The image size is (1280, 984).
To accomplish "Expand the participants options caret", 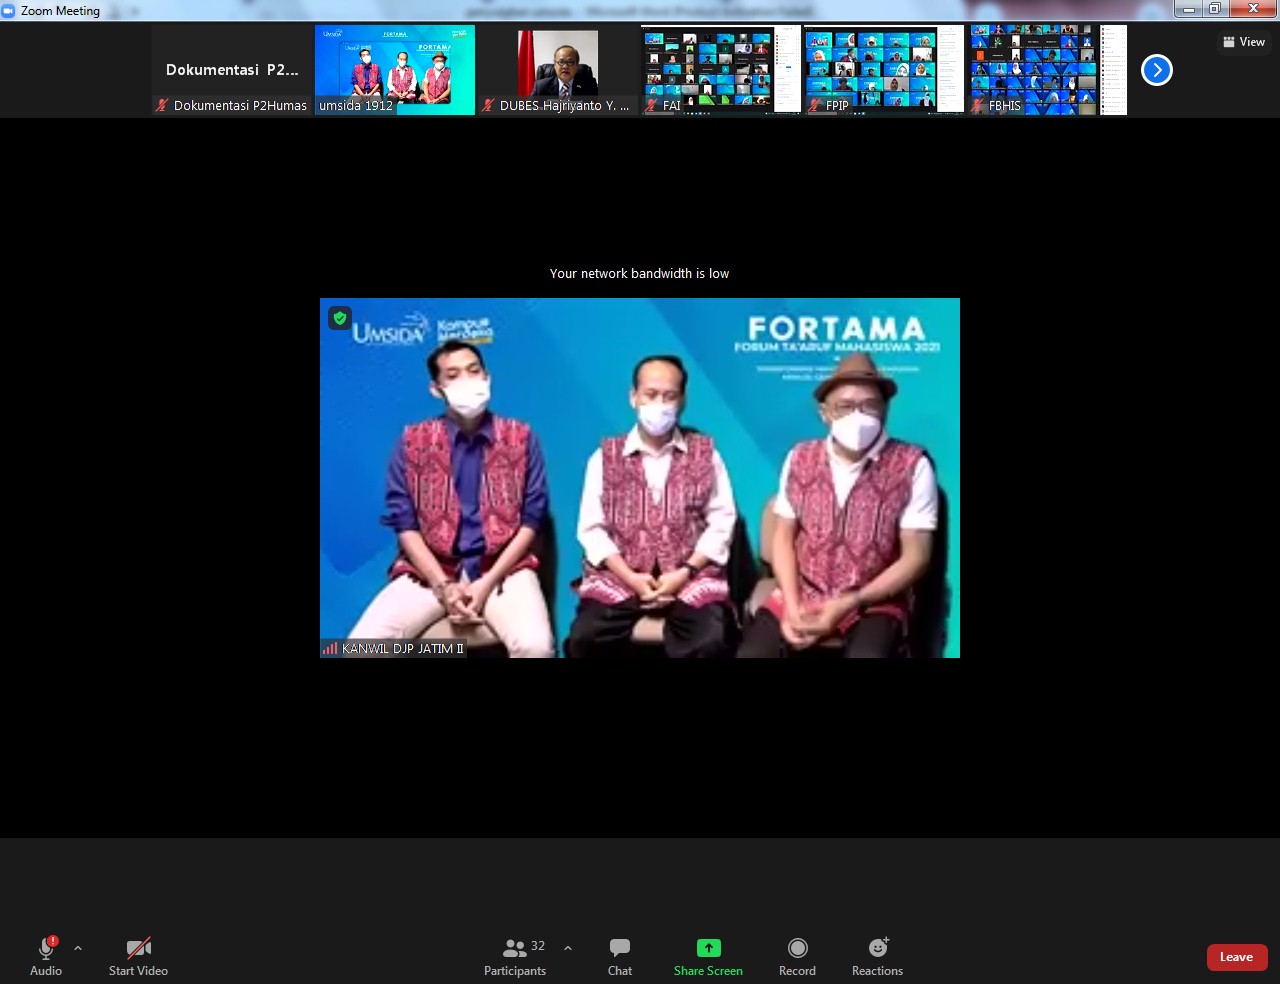I will pyautogui.click(x=568, y=948).
